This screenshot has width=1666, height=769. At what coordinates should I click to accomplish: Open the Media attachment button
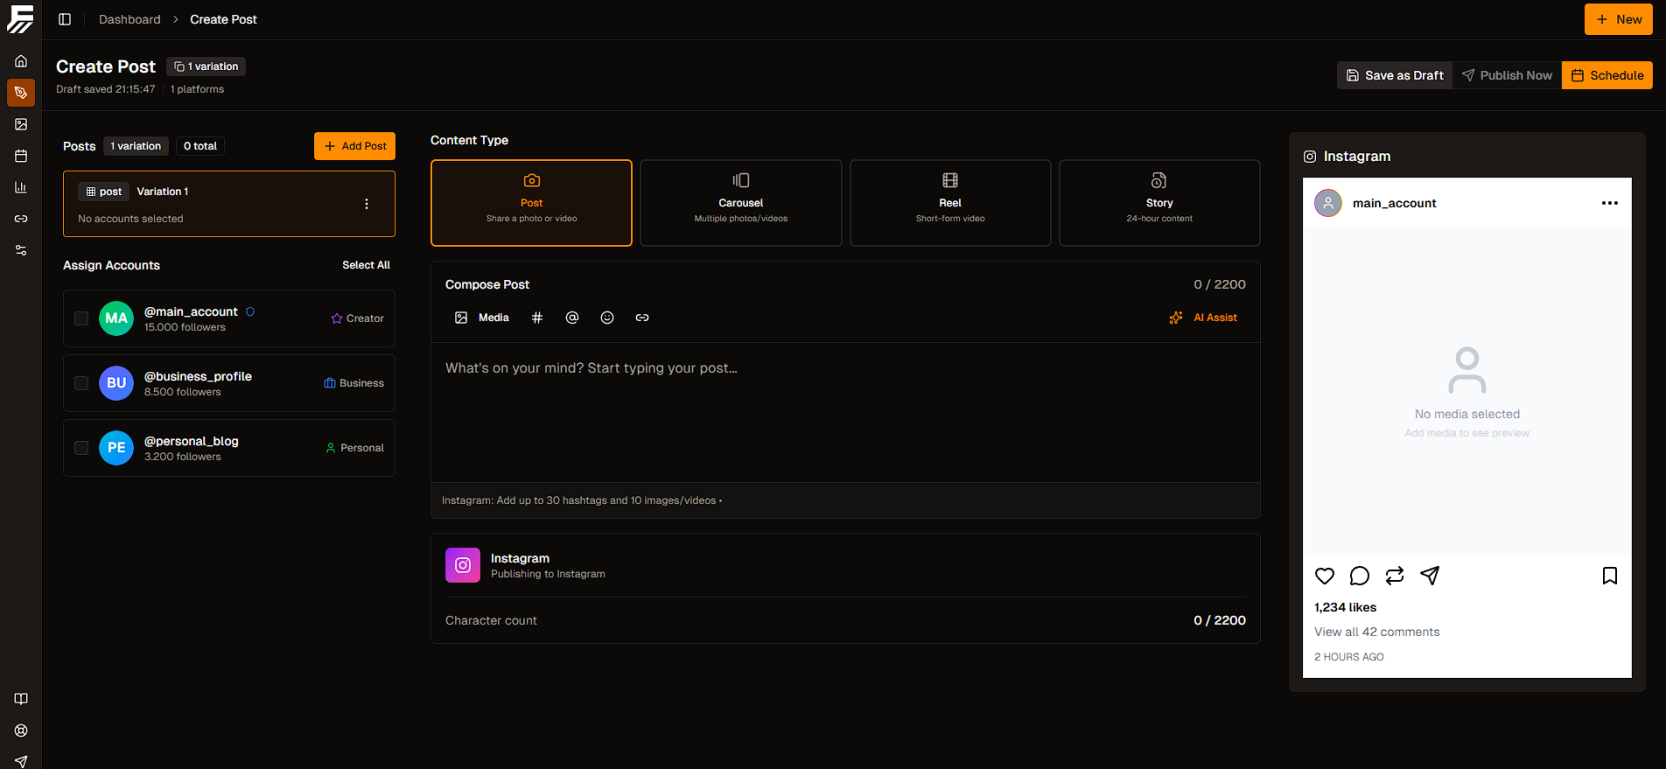482,318
